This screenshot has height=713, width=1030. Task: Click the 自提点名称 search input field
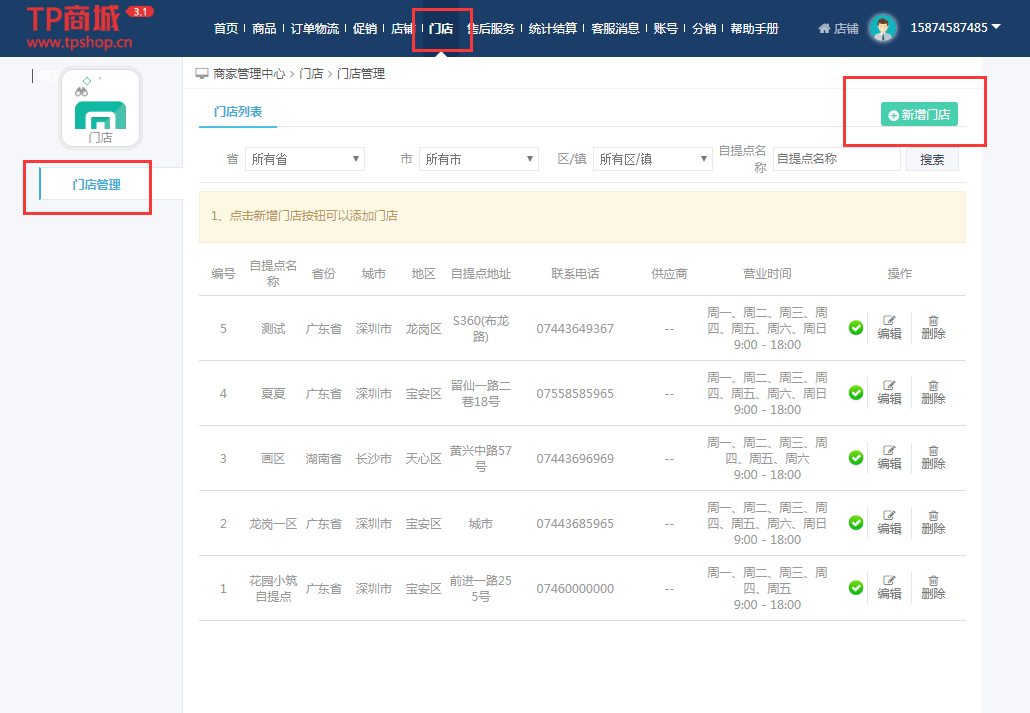click(836, 159)
